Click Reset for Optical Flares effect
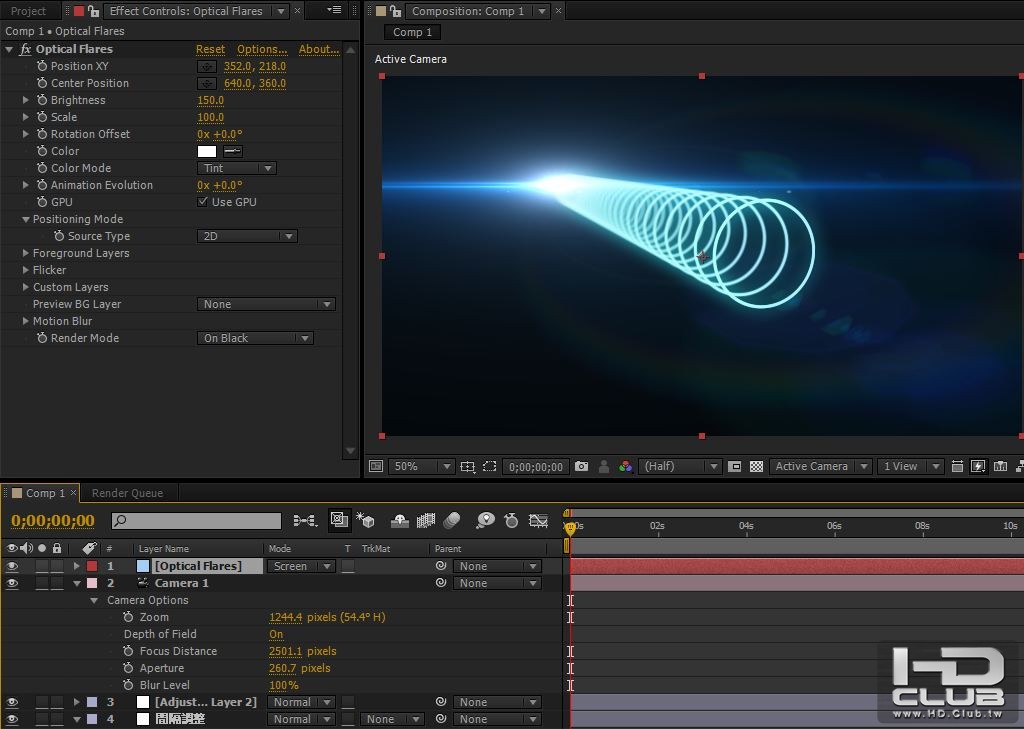1024x729 pixels. (210, 49)
